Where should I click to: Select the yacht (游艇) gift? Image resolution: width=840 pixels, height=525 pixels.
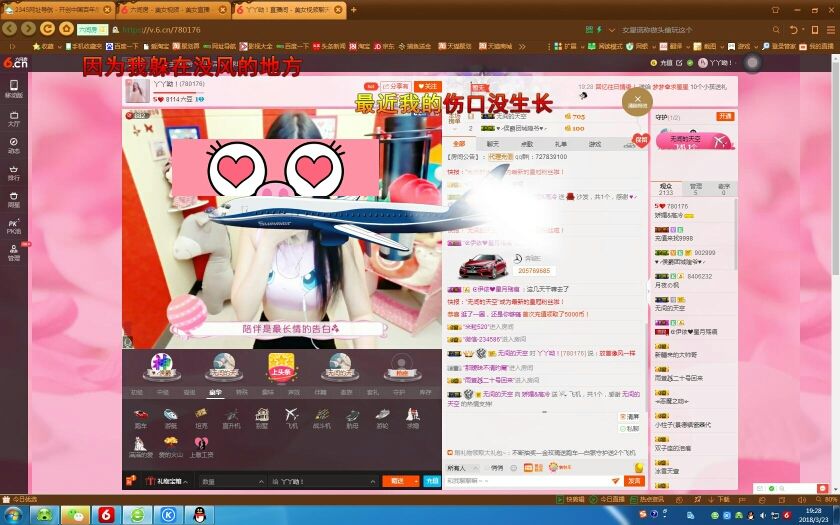click(170, 417)
